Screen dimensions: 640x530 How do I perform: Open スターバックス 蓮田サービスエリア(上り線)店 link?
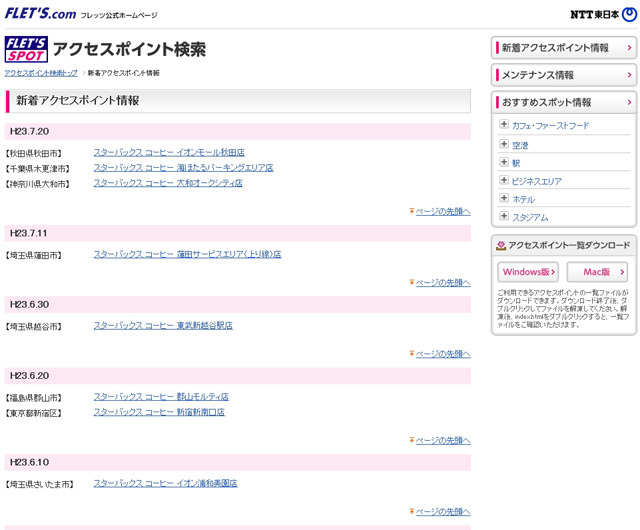point(187,254)
